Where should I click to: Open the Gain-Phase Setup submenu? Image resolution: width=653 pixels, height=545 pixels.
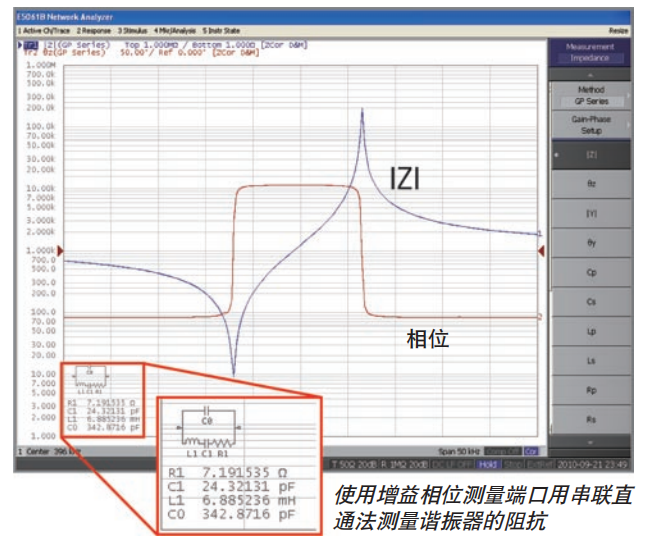pyautogui.click(x=590, y=125)
